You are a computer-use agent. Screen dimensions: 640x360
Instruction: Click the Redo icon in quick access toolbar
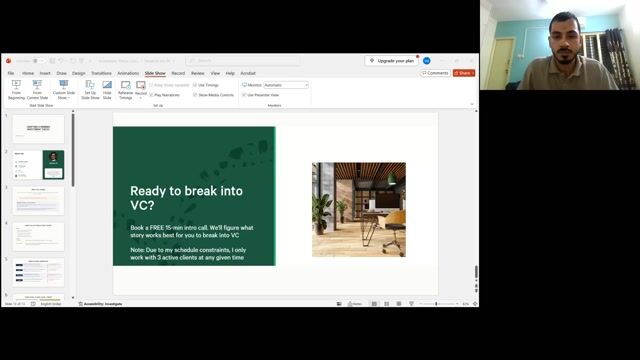pyautogui.click(x=73, y=61)
